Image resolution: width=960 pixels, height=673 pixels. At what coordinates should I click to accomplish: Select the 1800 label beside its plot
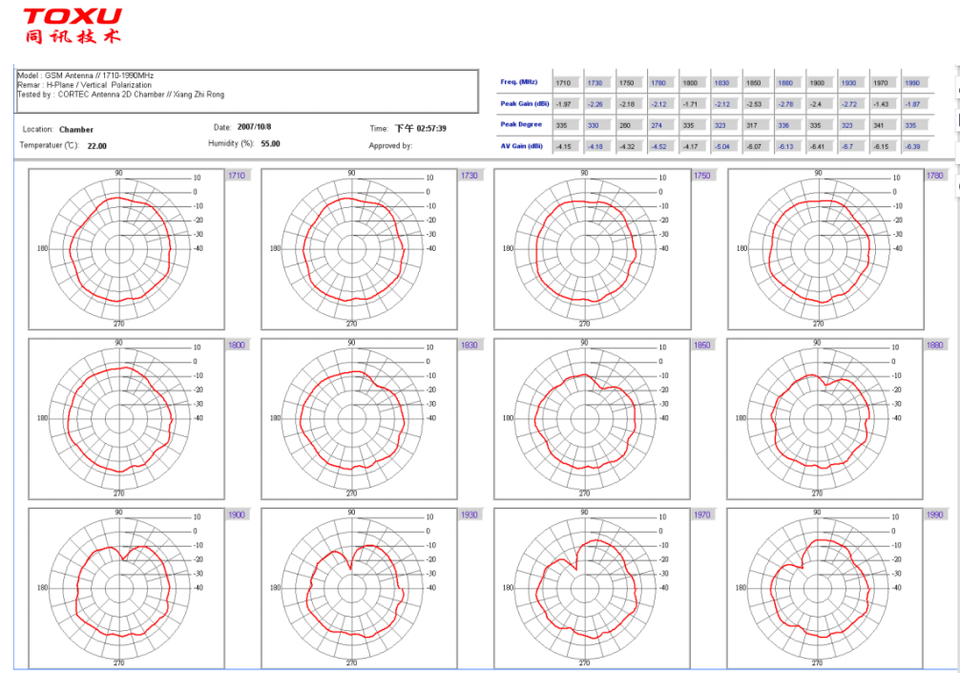(237, 345)
